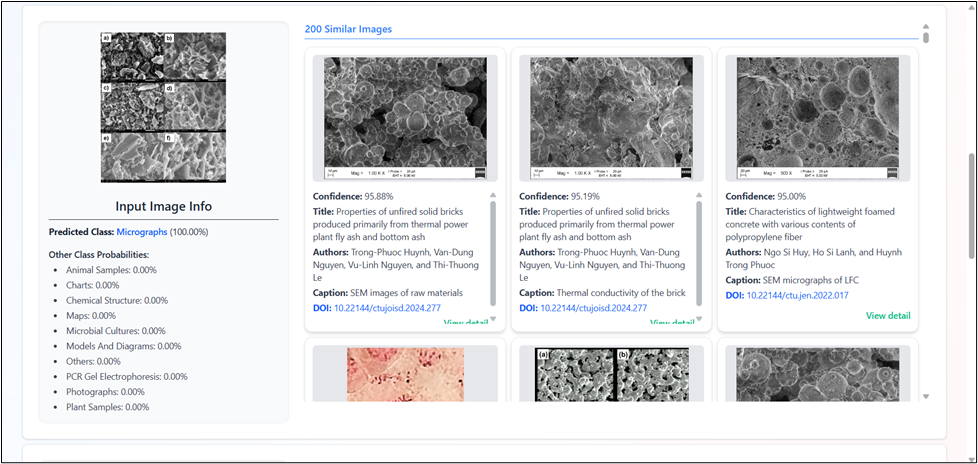Click the input image thumbnail with panels a-f
978x464 pixels.
pyautogui.click(x=163, y=107)
